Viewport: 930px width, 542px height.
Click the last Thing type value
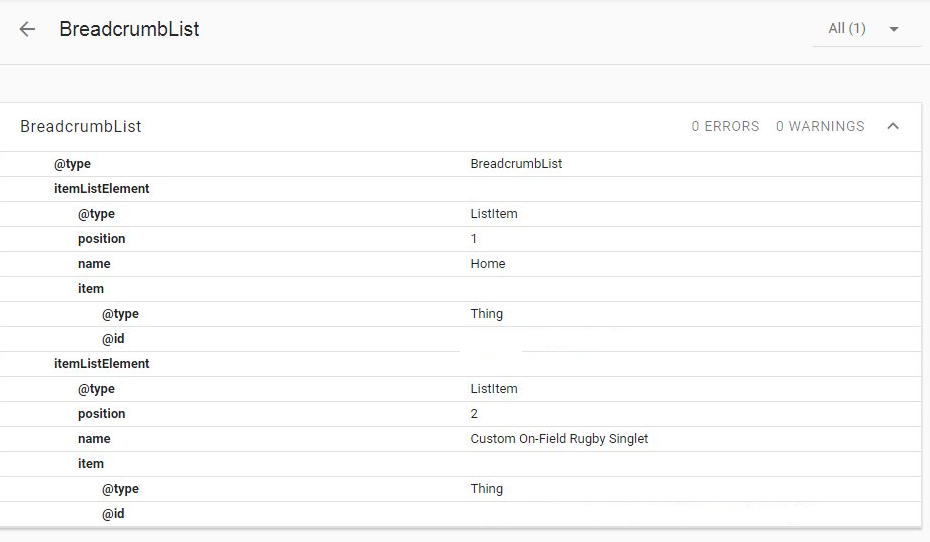coord(487,489)
